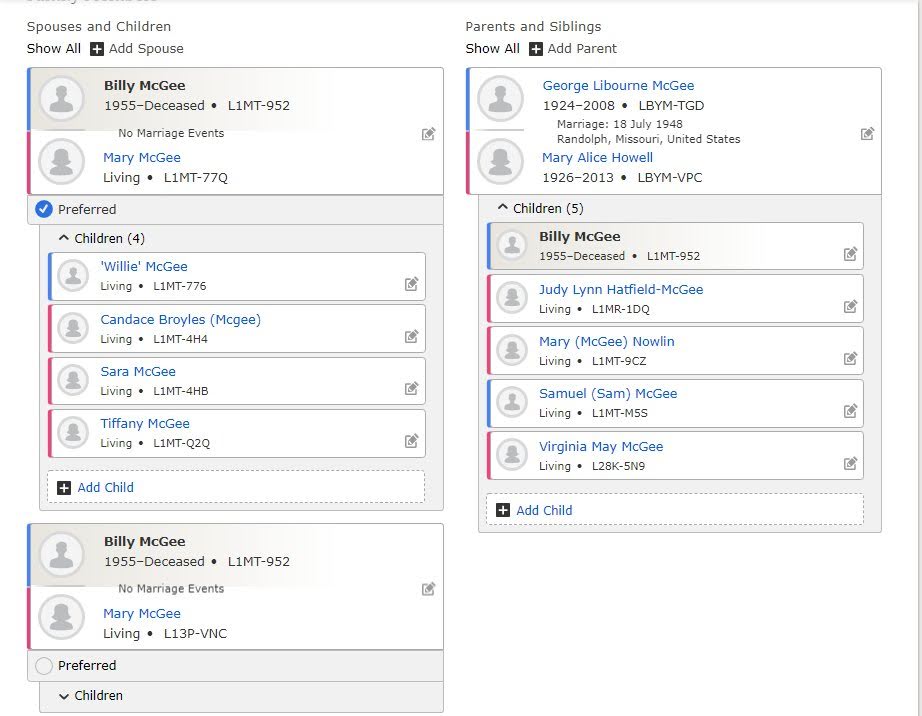Edit relationship icon for Judy Lynn Hatfield-McGee

pyautogui.click(x=850, y=306)
